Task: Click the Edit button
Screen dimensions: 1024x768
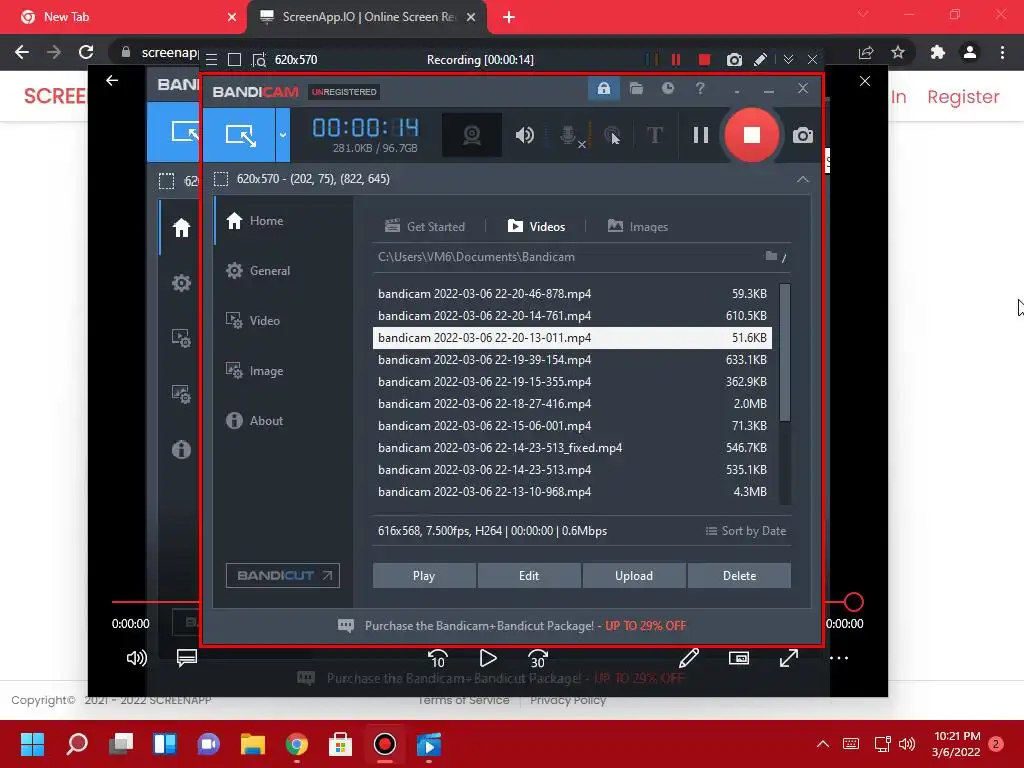Action: [529, 576]
